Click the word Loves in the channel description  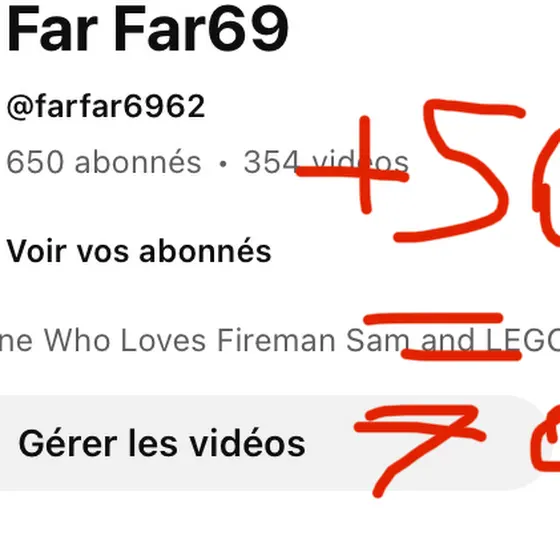click(163, 340)
